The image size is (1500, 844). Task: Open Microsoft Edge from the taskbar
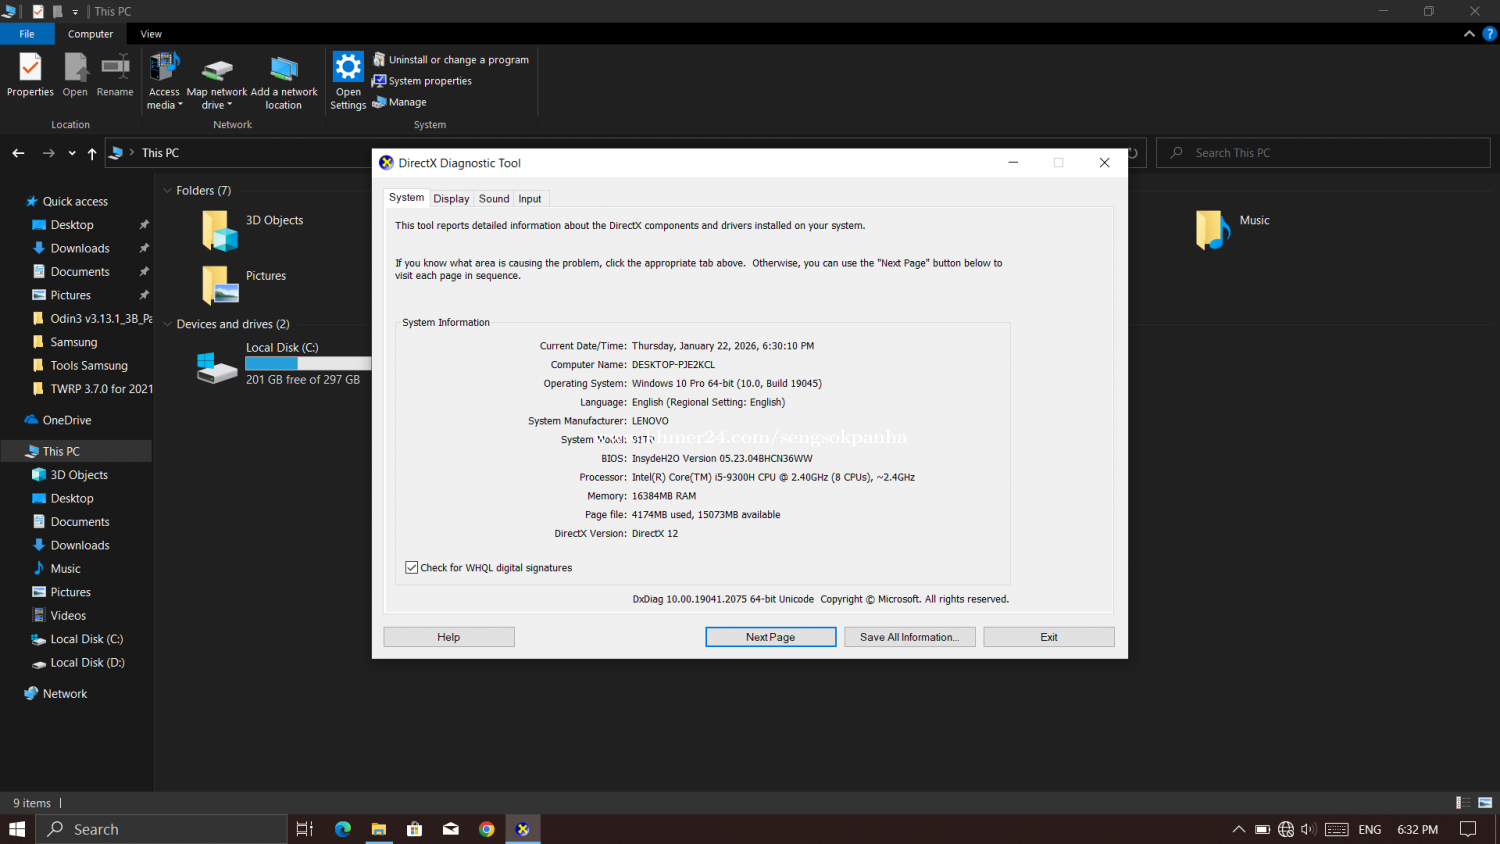click(x=343, y=829)
